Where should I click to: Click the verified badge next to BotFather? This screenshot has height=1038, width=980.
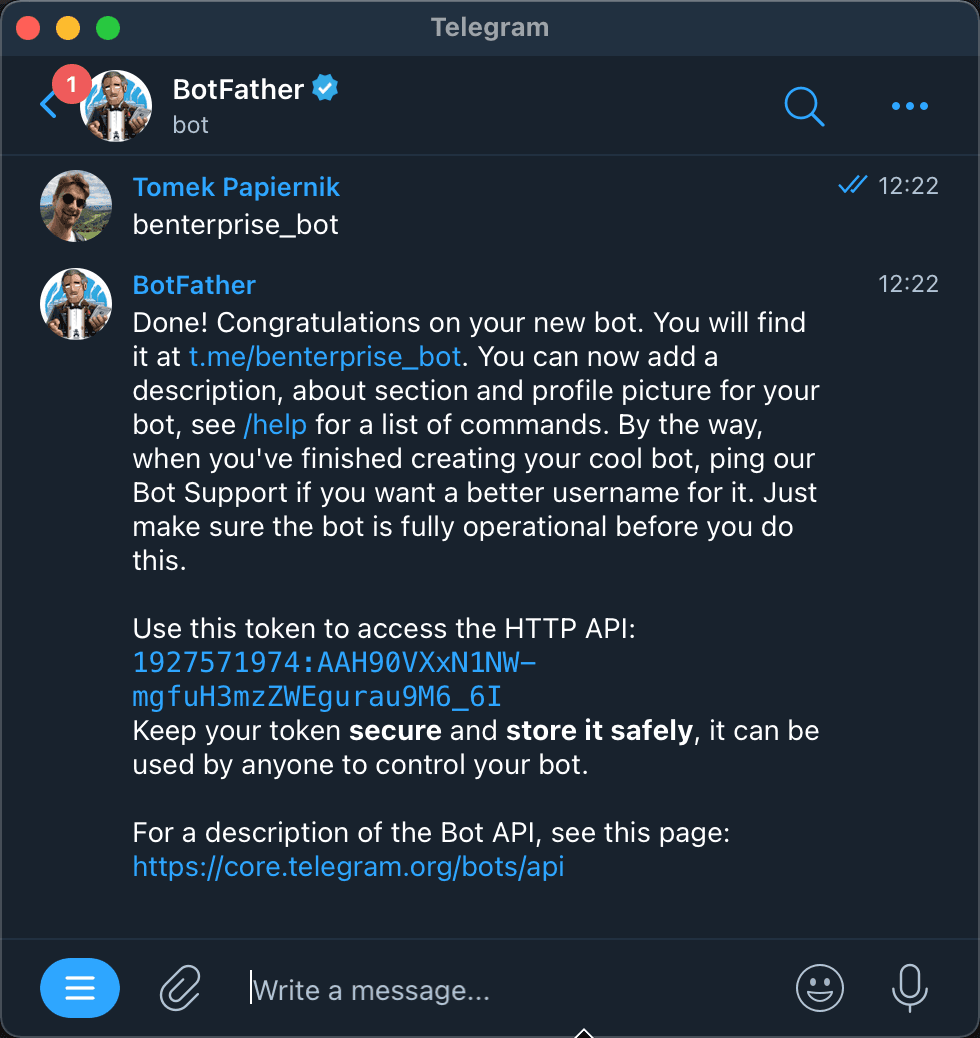326,89
